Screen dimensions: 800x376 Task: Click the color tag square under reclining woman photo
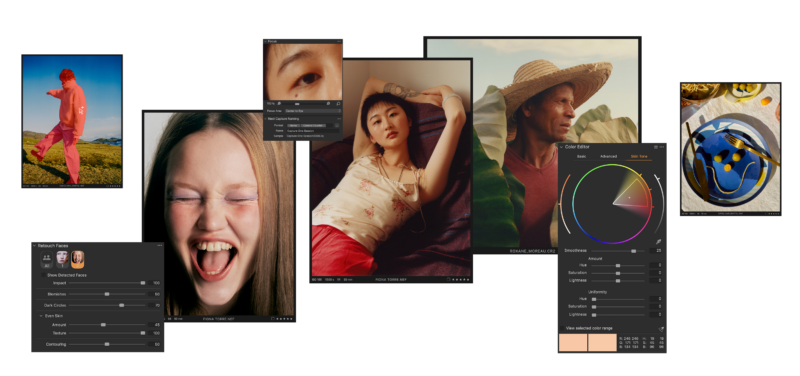coord(448,280)
